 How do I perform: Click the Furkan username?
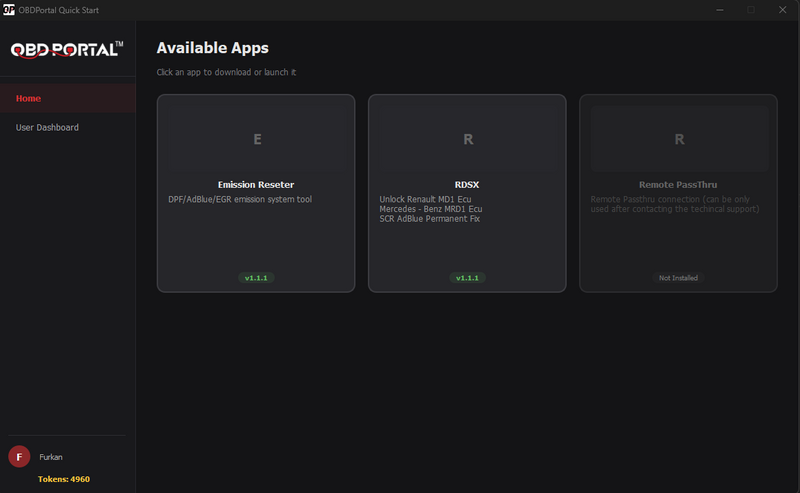[x=51, y=457]
